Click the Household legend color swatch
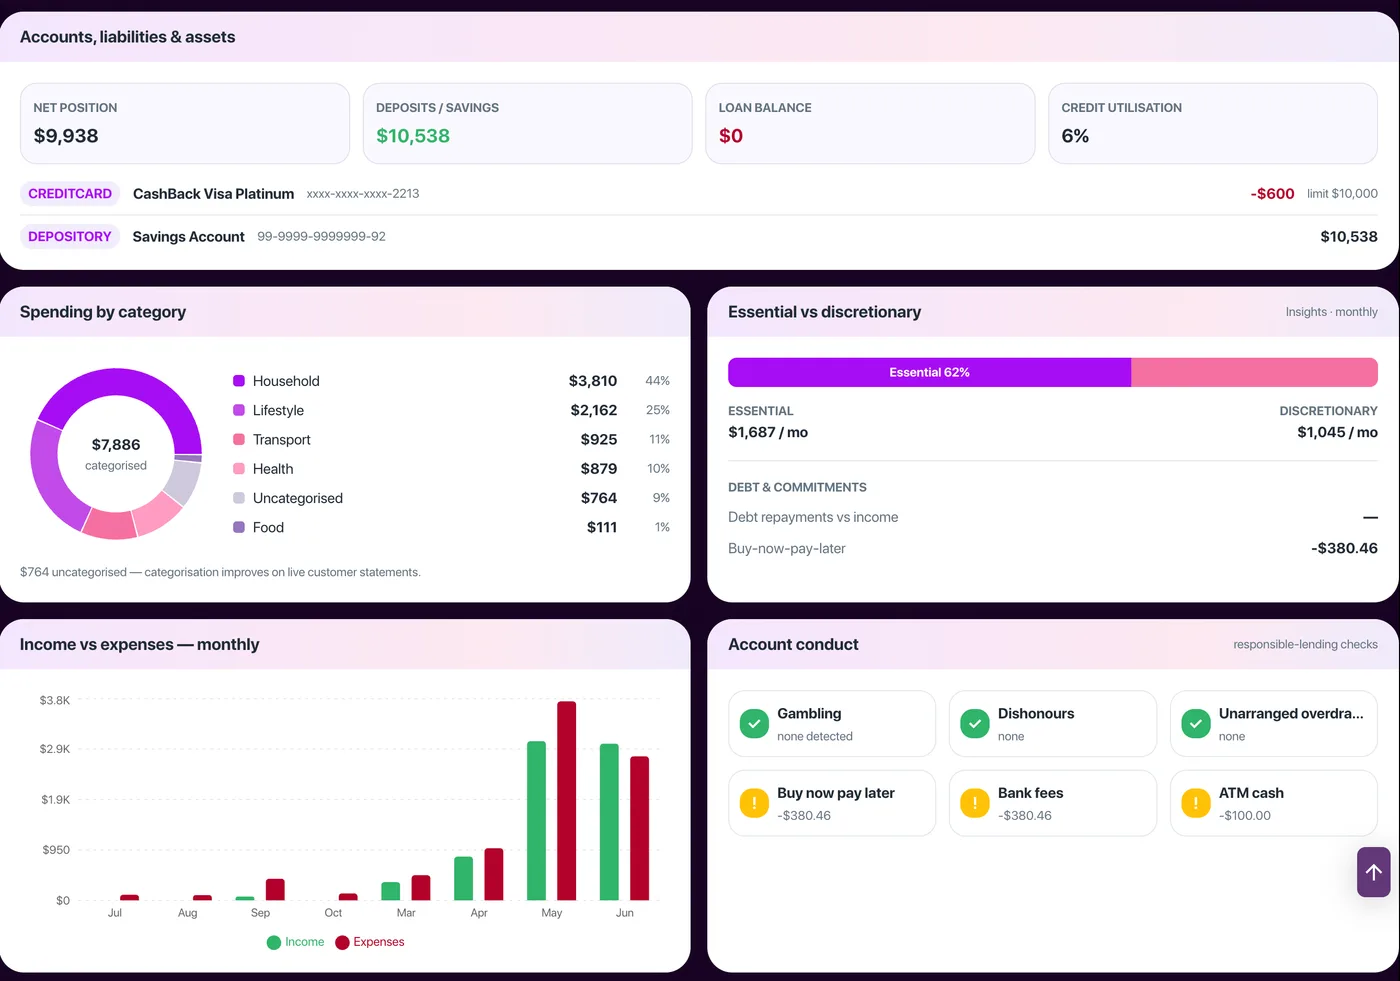This screenshot has height=981, width=1400. (x=239, y=381)
